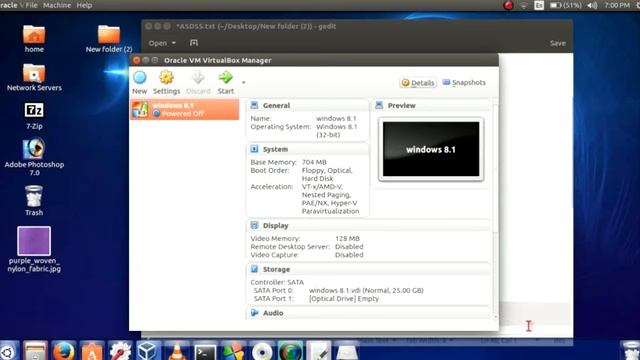
Task: Launch Firefox from the dock
Action: (x=64, y=351)
